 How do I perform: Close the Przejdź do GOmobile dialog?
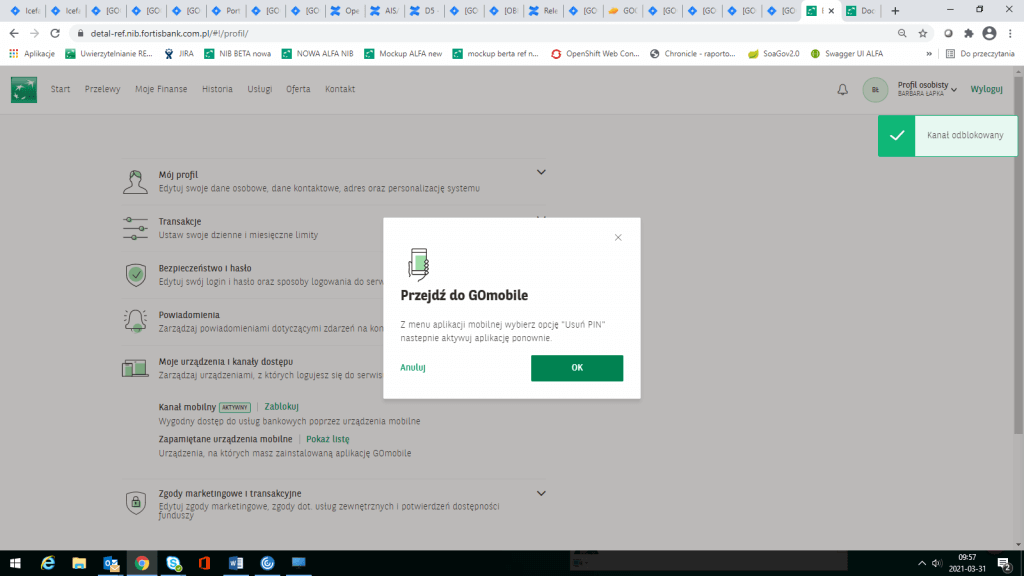618,237
